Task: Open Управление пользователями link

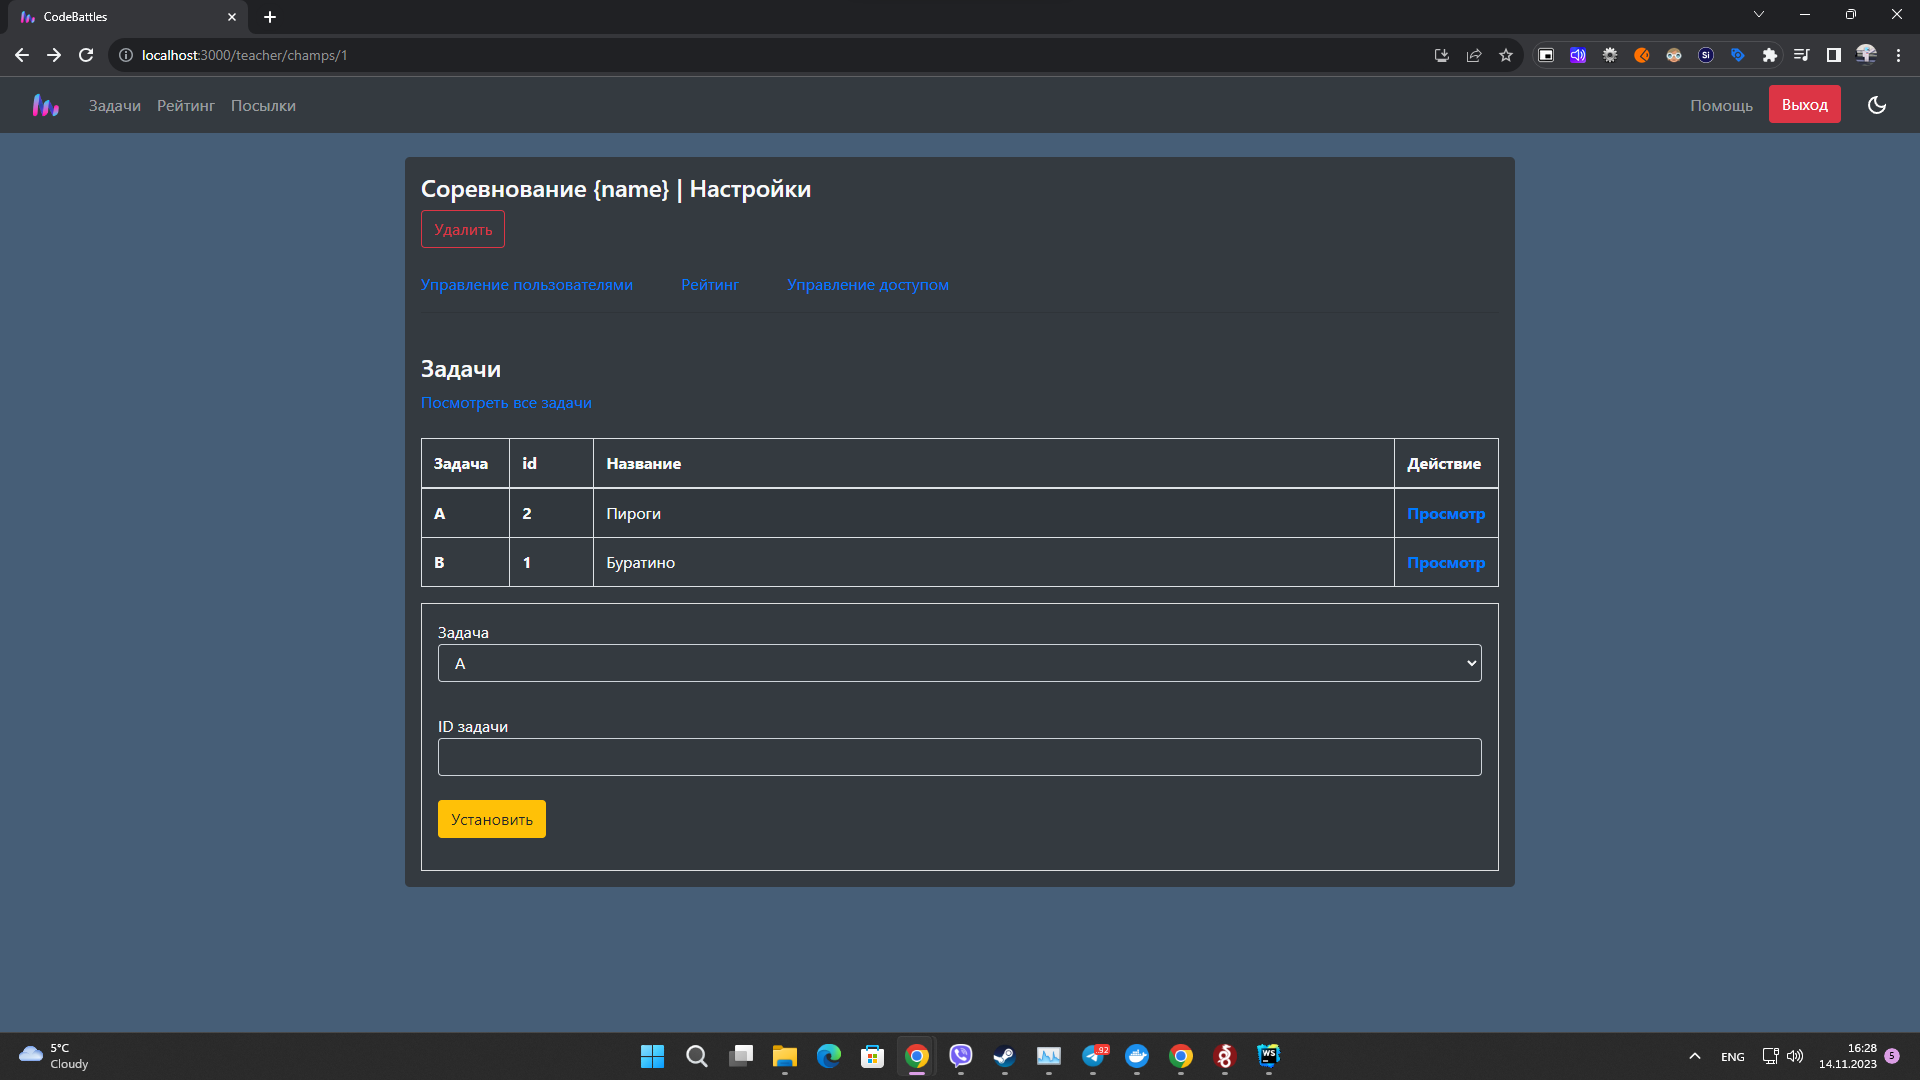Action: (x=526, y=285)
